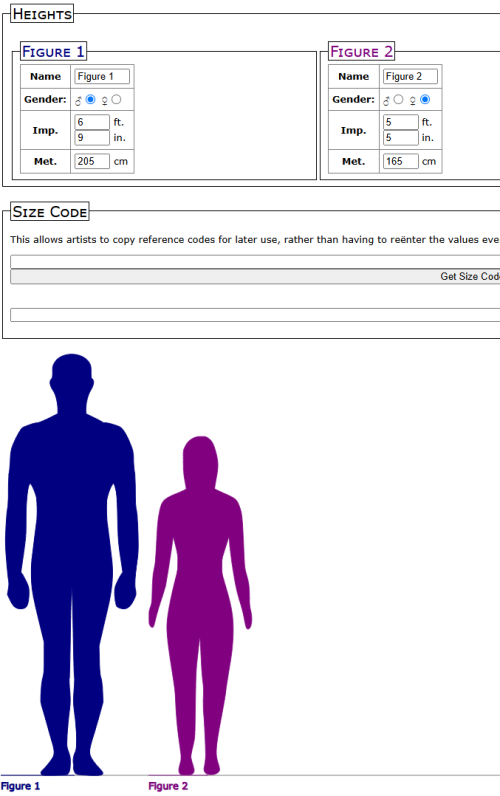The width and height of the screenshot is (500, 796).
Task: Click the Figure 2 label below the silhouette
Action: 168,786
